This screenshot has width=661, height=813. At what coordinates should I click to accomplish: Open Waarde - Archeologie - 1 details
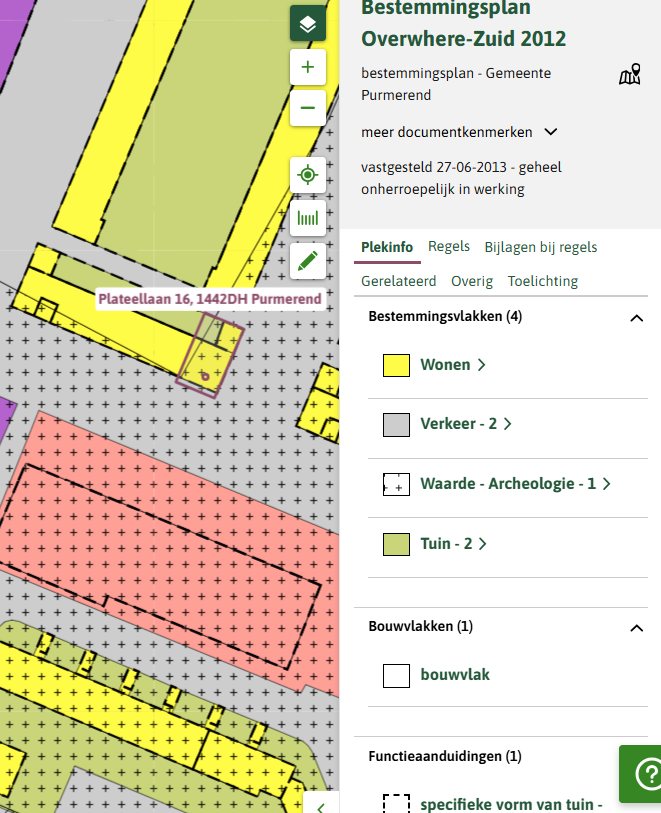point(515,484)
